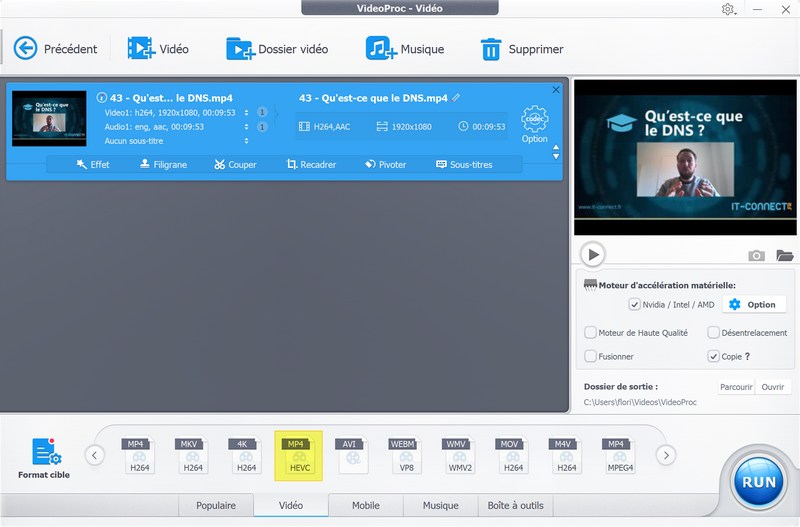Click the Video1 track count badge

coord(262,112)
